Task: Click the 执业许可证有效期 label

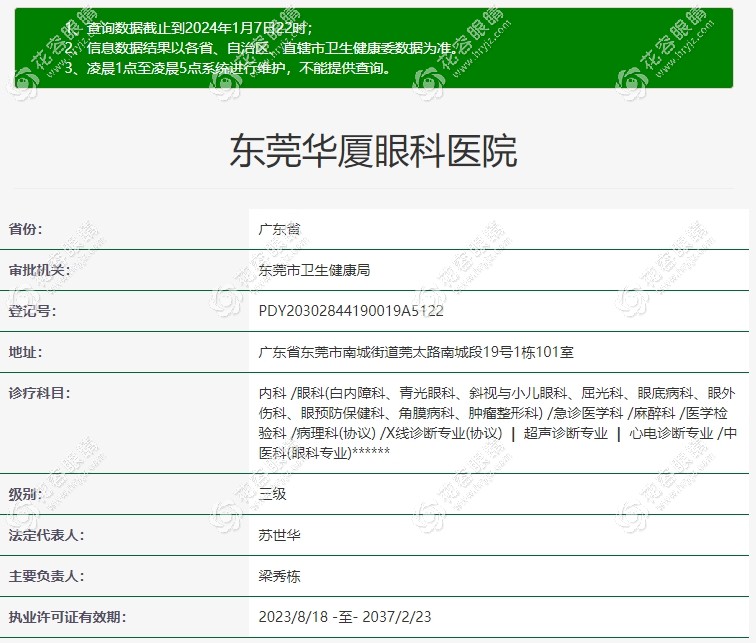Action: point(68,617)
